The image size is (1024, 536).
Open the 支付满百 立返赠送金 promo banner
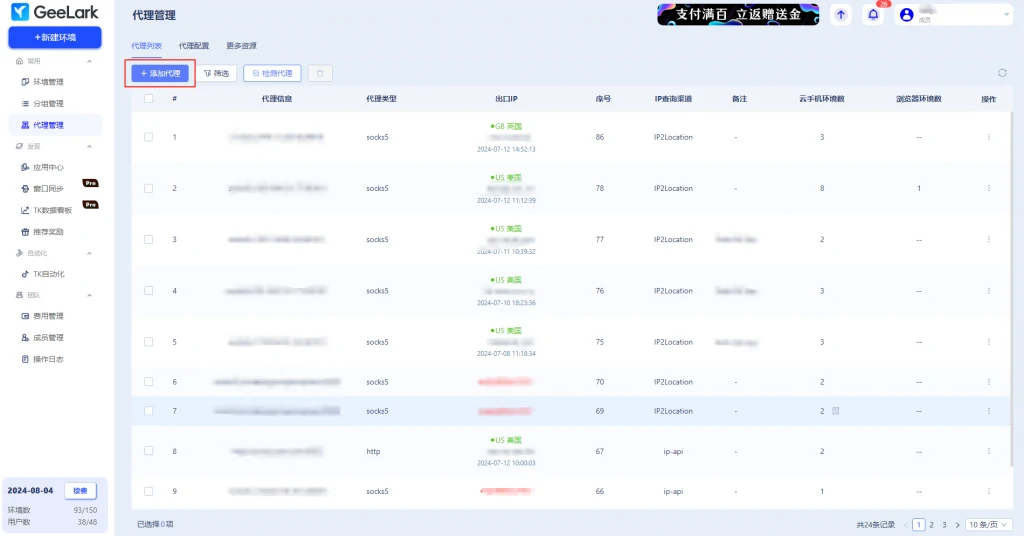click(x=738, y=14)
